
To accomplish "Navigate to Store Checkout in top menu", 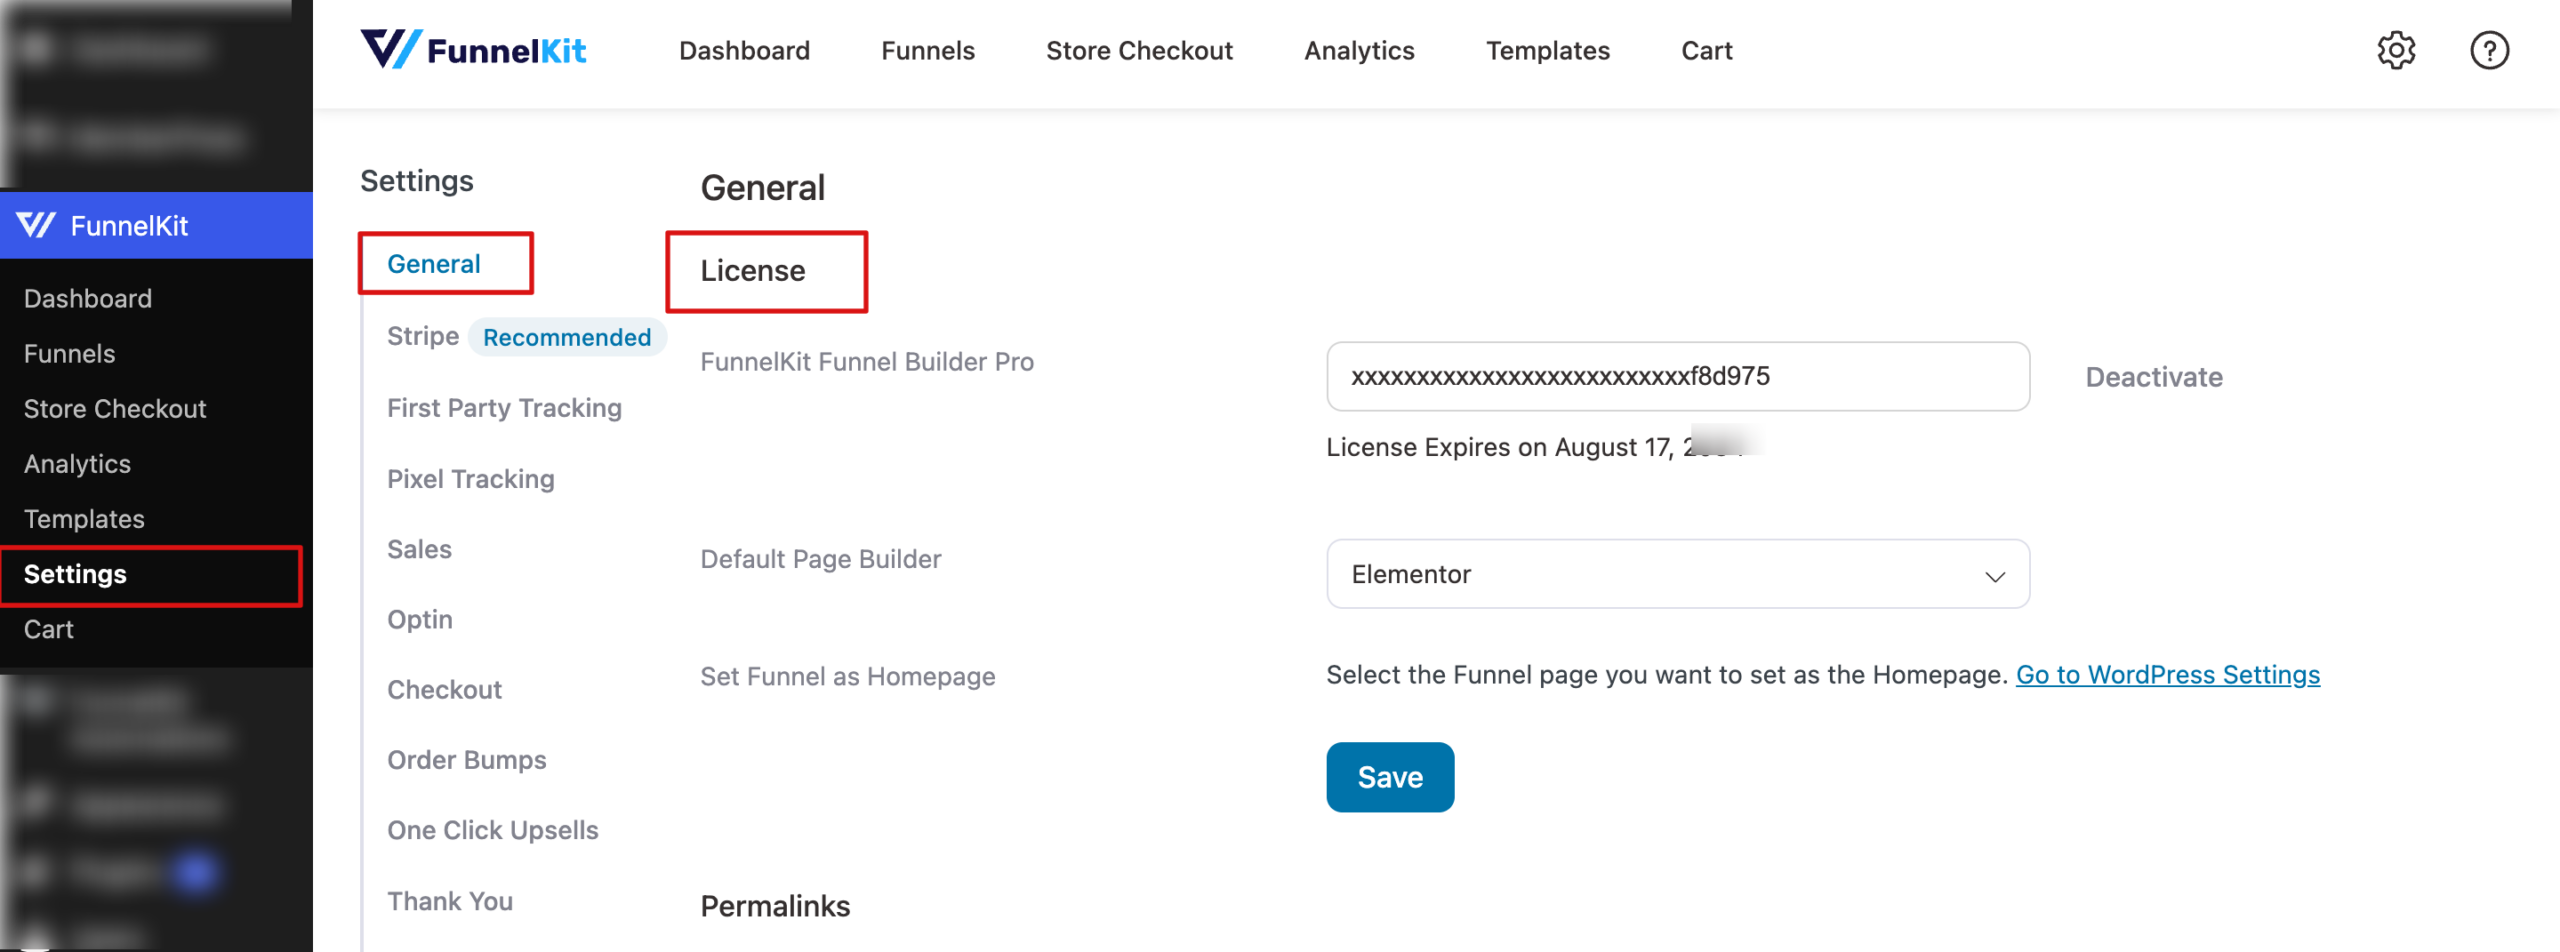I will [1139, 50].
